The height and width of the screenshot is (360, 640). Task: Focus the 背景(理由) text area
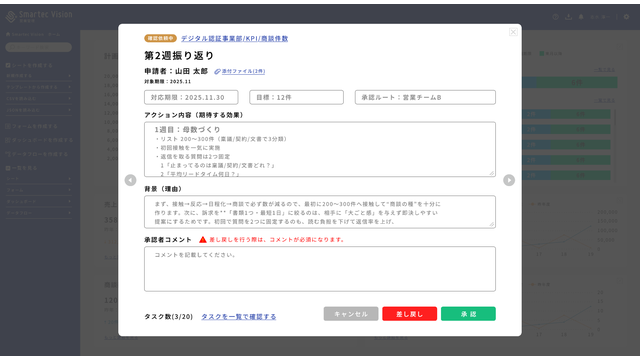320,212
